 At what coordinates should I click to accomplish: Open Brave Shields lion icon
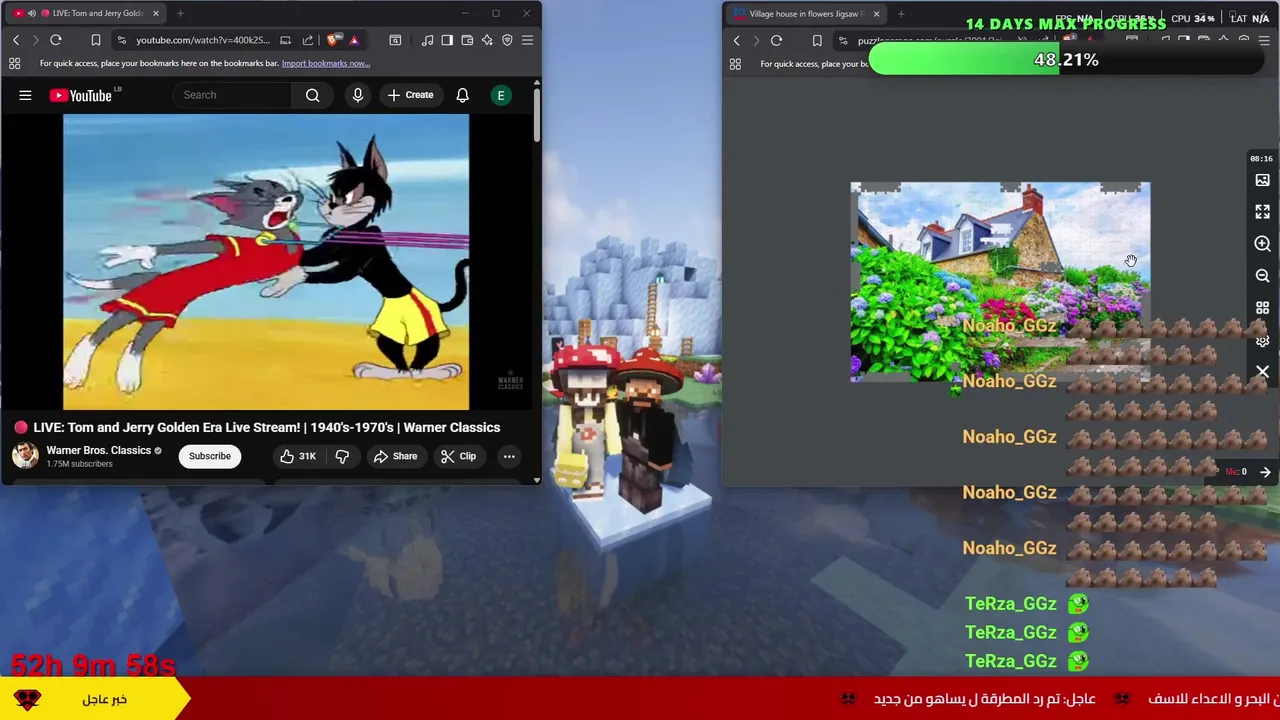coord(334,40)
